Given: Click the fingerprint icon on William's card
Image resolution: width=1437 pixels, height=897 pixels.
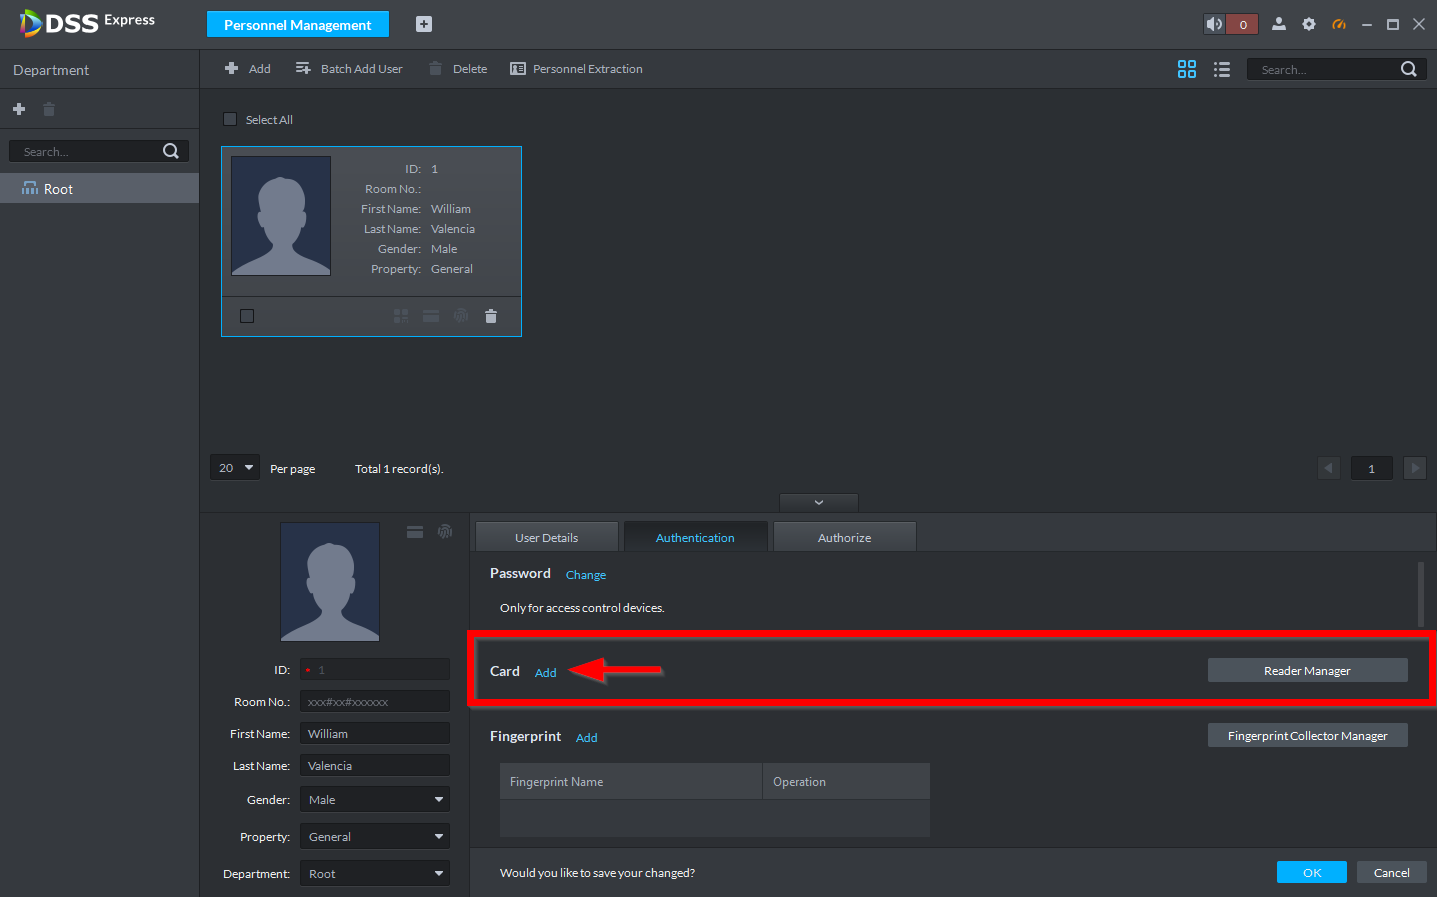Looking at the screenshot, I should (461, 316).
